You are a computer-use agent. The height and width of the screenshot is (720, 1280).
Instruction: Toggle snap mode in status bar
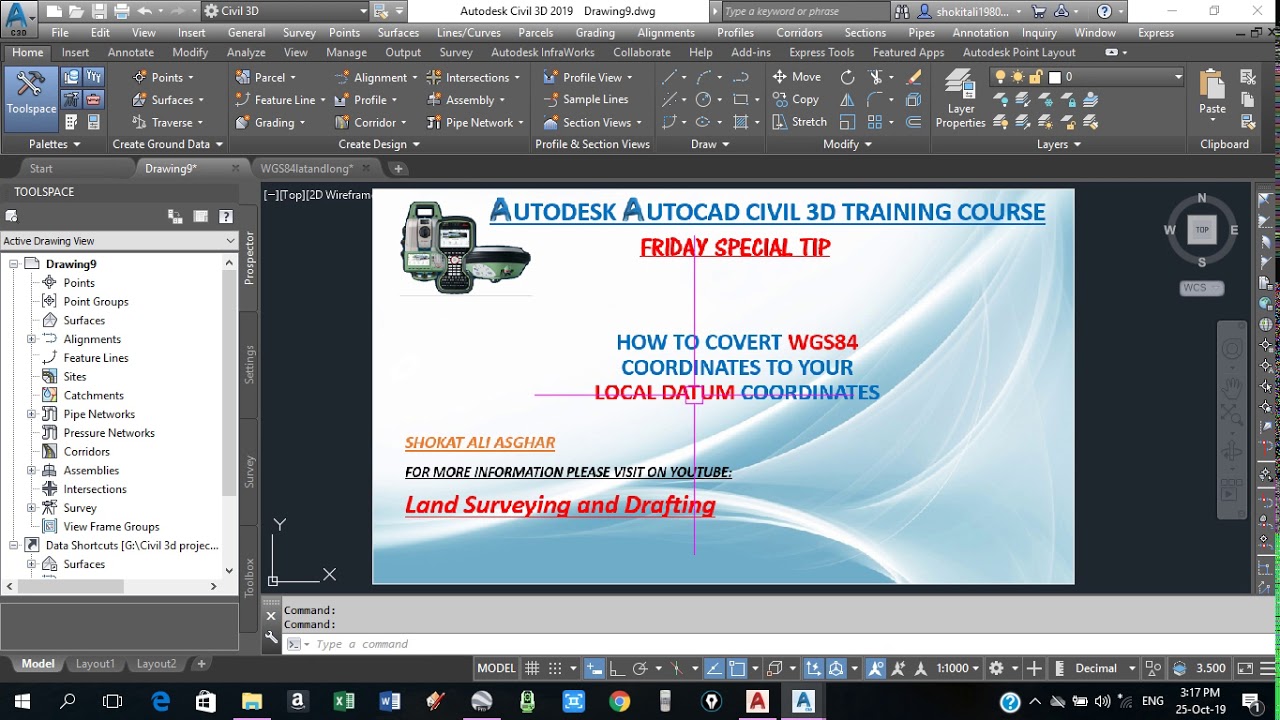click(x=553, y=668)
